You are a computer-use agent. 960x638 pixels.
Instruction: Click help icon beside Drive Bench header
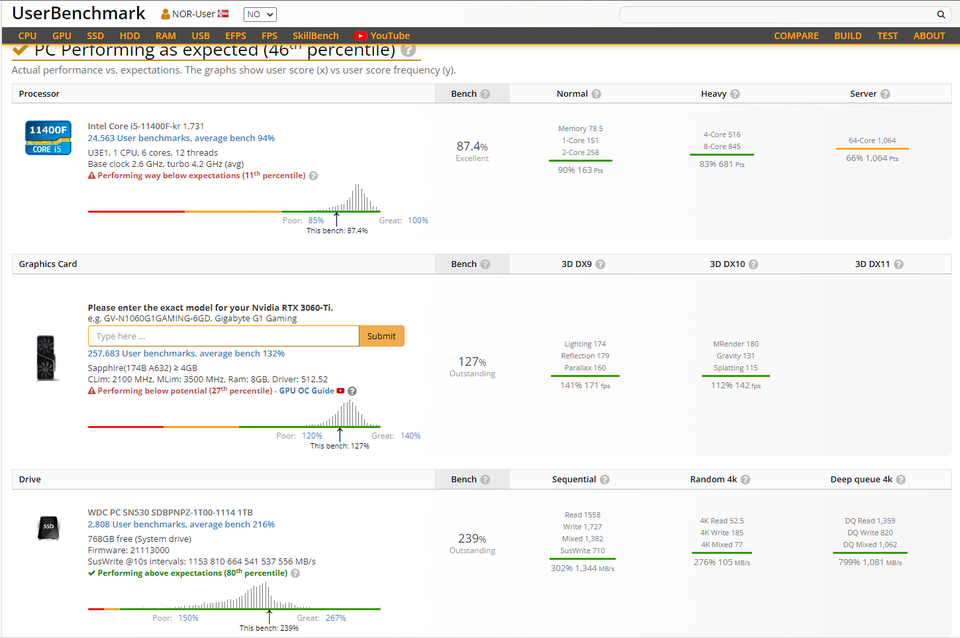tap(485, 479)
